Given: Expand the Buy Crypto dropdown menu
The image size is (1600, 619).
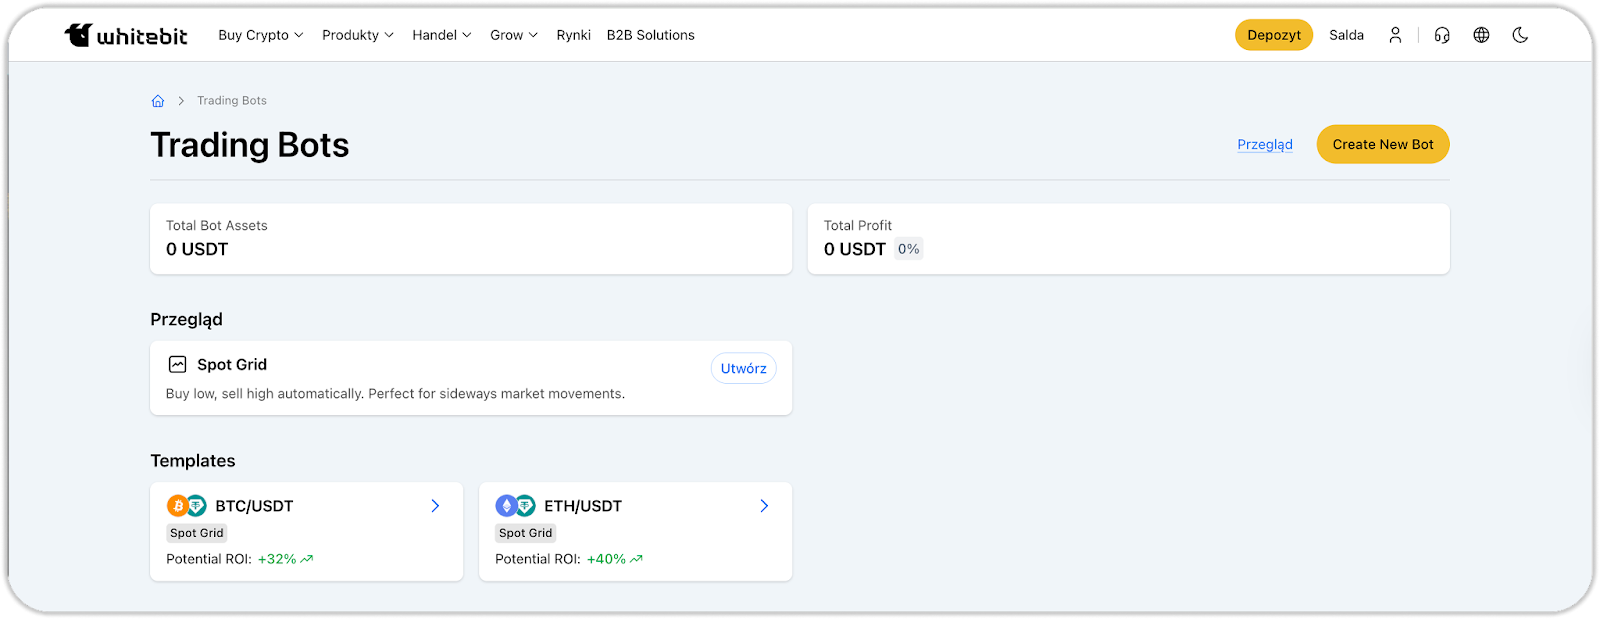Looking at the screenshot, I should point(260,35).
